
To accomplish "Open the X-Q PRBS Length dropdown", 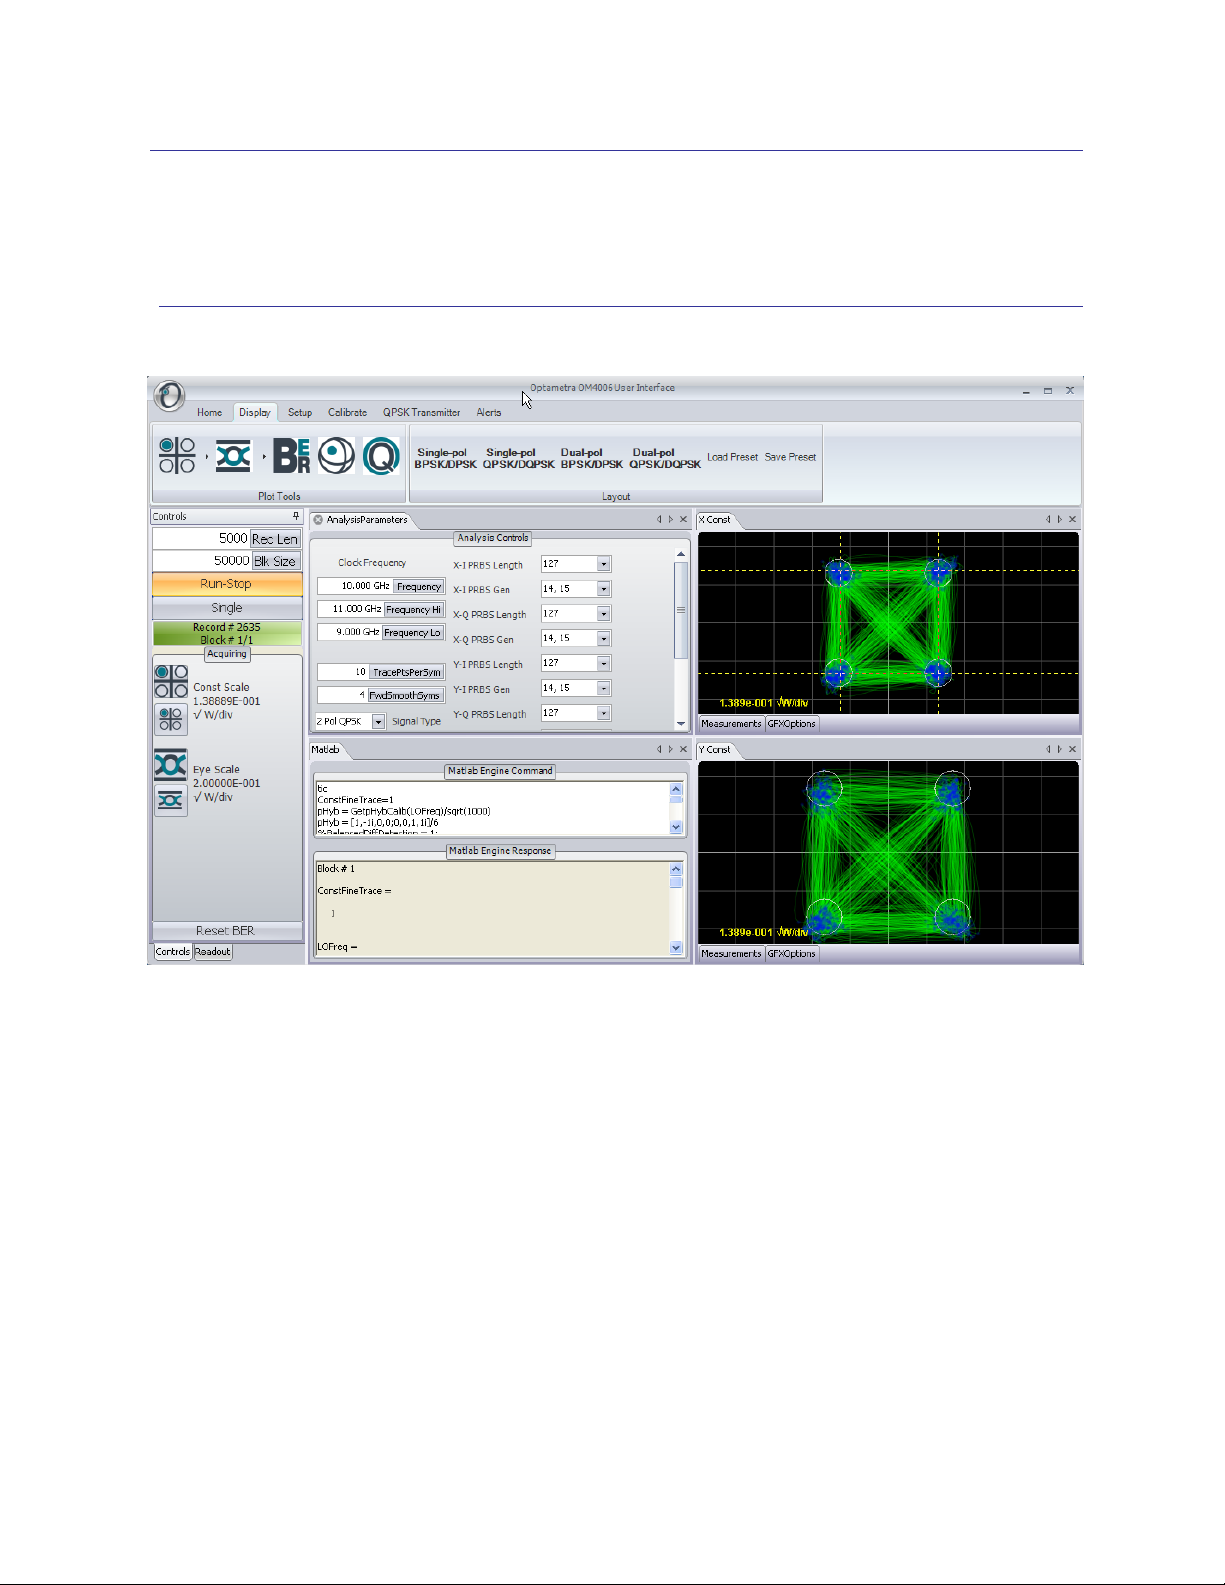I will tap(604, 614).
